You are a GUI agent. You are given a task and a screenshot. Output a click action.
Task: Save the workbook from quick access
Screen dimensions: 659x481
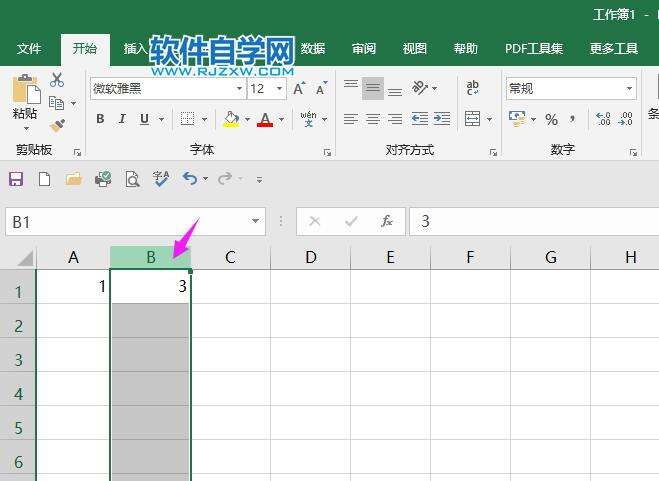pyautogui.click(x=16, y=179)
